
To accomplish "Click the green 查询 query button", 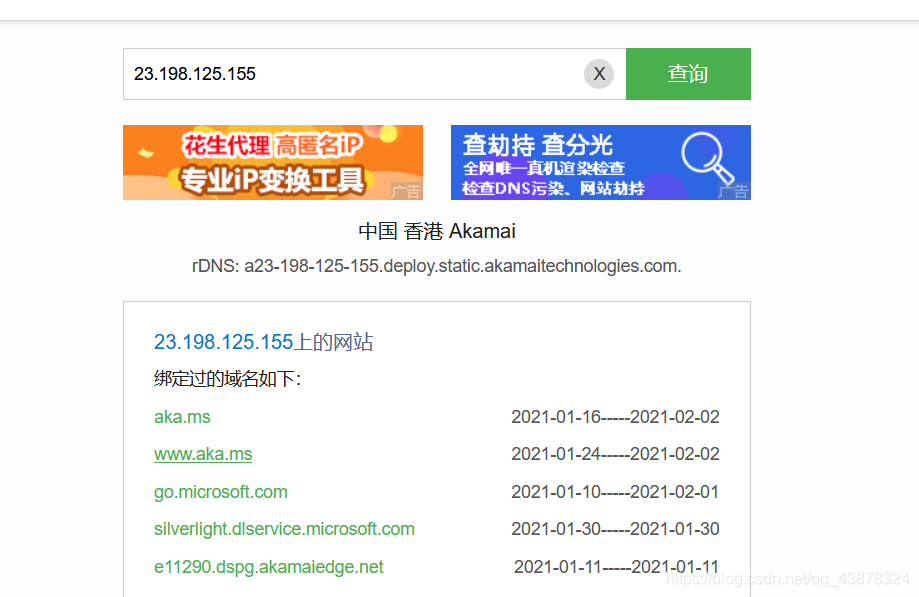I will pos(688,74).
